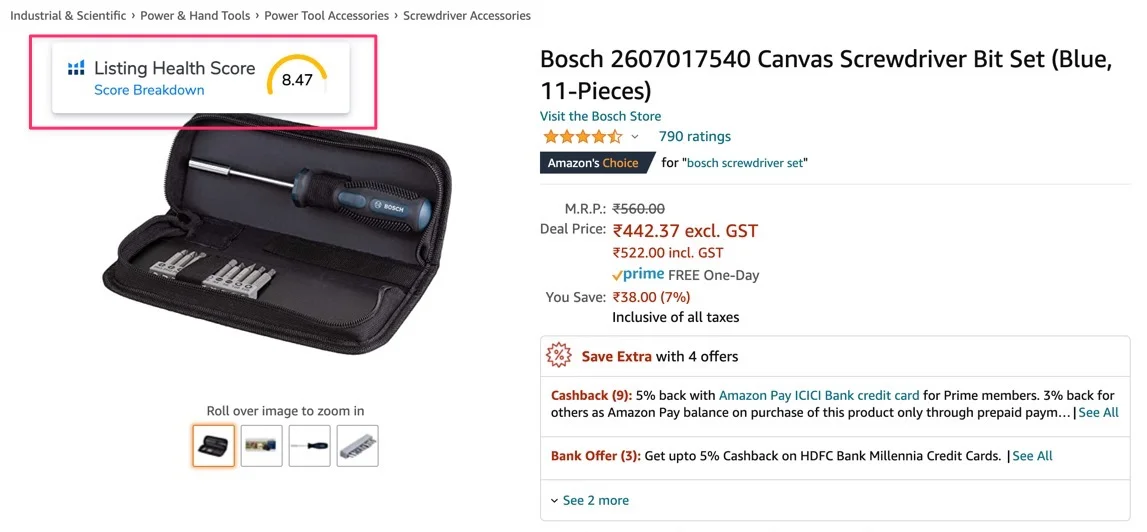Click the star rating icons
This screenshot has height=532, width=1147.
pyautogui.click(x=582, y=136)
